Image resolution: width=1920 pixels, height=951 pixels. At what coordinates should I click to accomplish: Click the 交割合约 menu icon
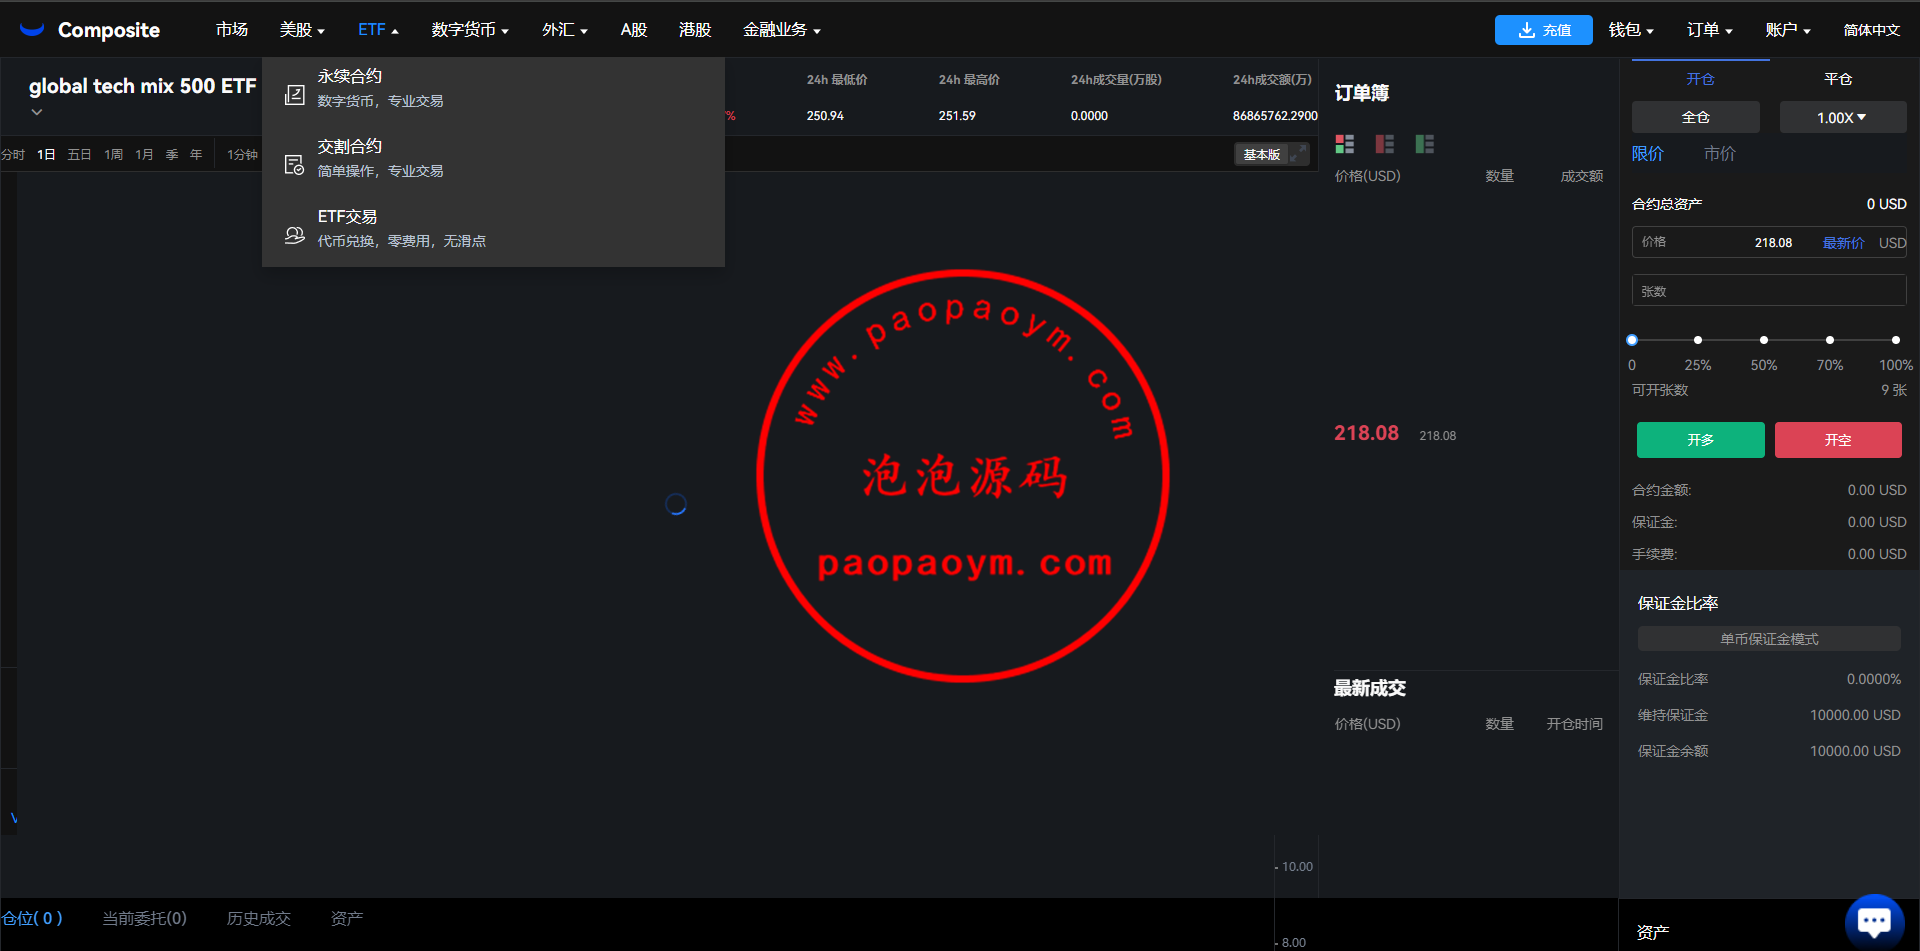[x=294, y=165]
